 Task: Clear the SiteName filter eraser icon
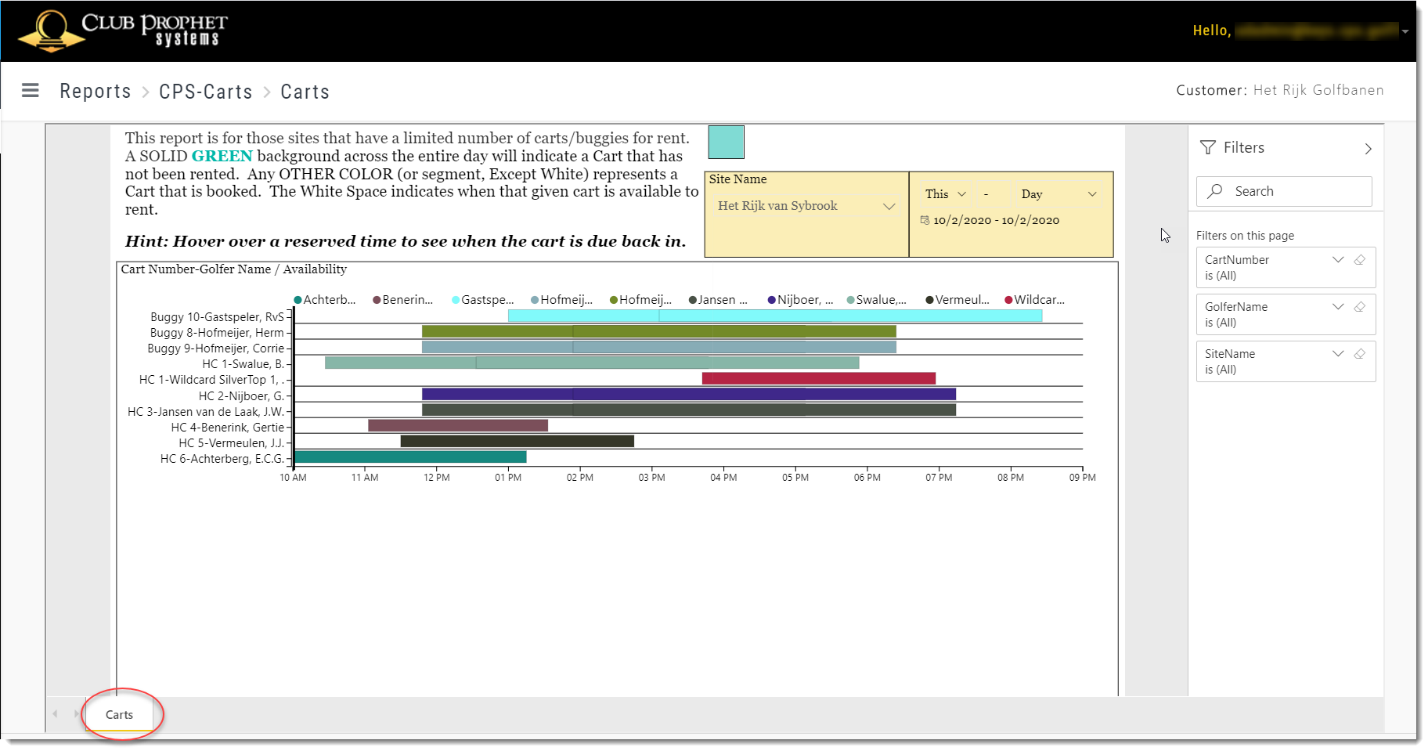coord(1359,354)
